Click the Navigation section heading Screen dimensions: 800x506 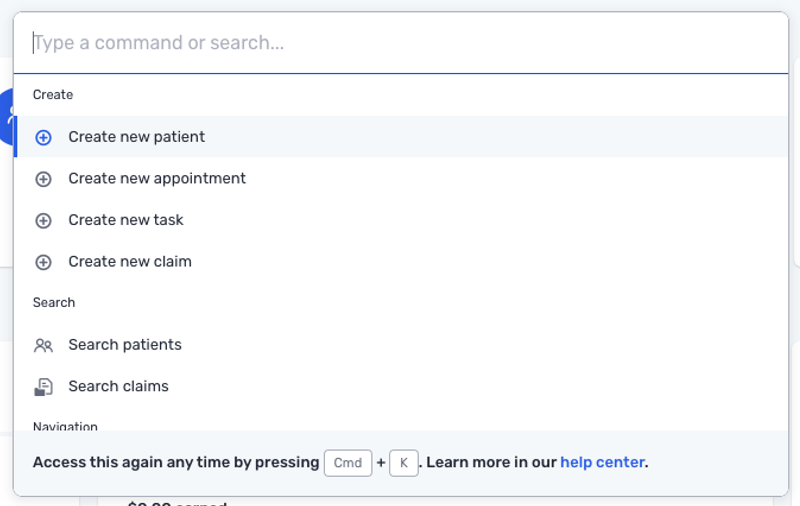click(65, 426)
